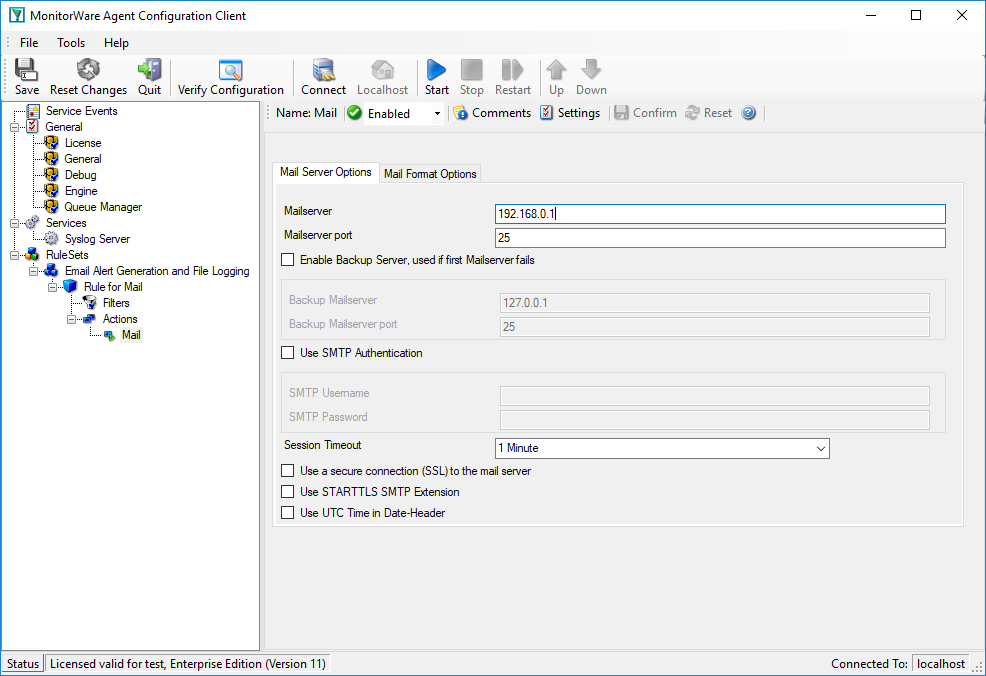986x676 pixels.
Task: Open the Enabled state dropdown
Action: 437,114
